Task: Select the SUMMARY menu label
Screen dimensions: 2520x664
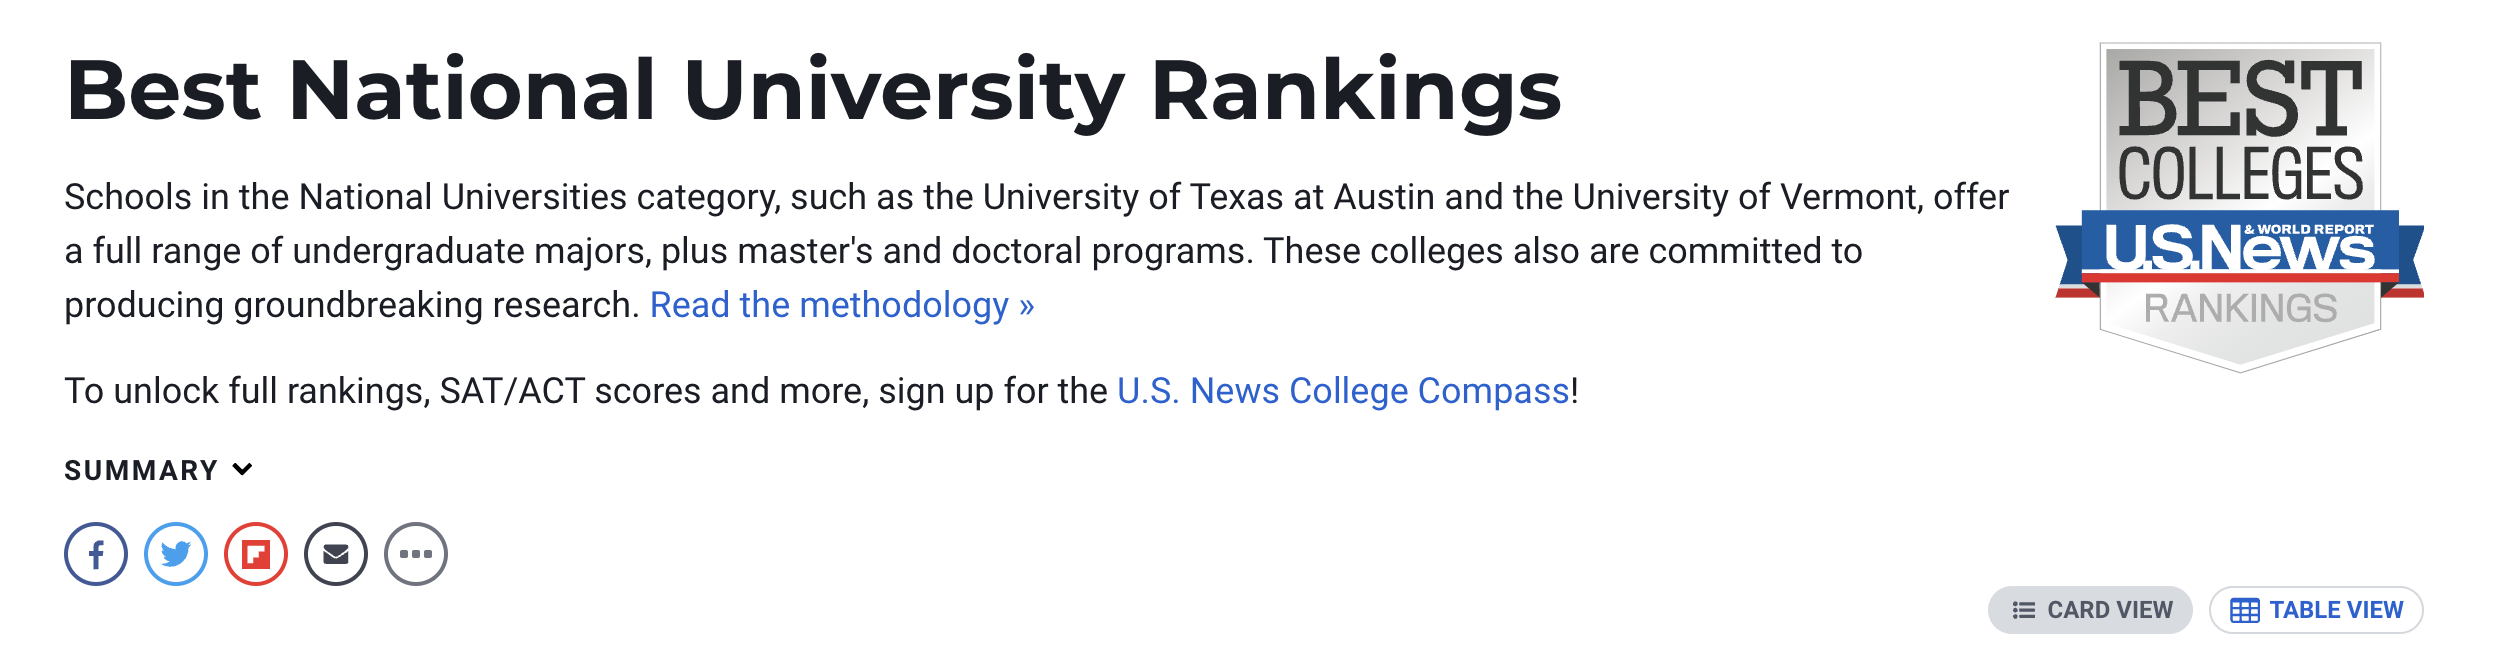Action: [140, 468]
